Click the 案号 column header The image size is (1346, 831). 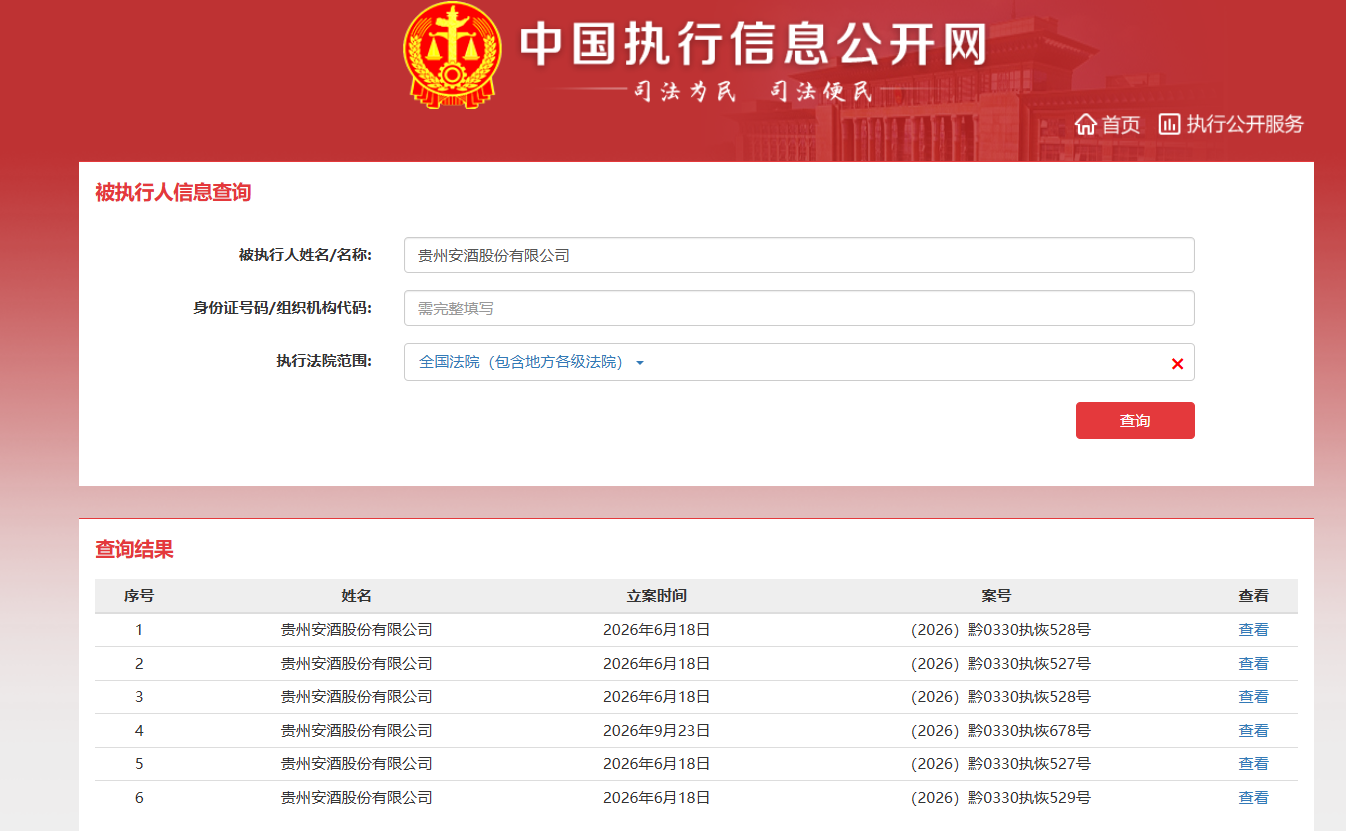(x=996, y=596)
